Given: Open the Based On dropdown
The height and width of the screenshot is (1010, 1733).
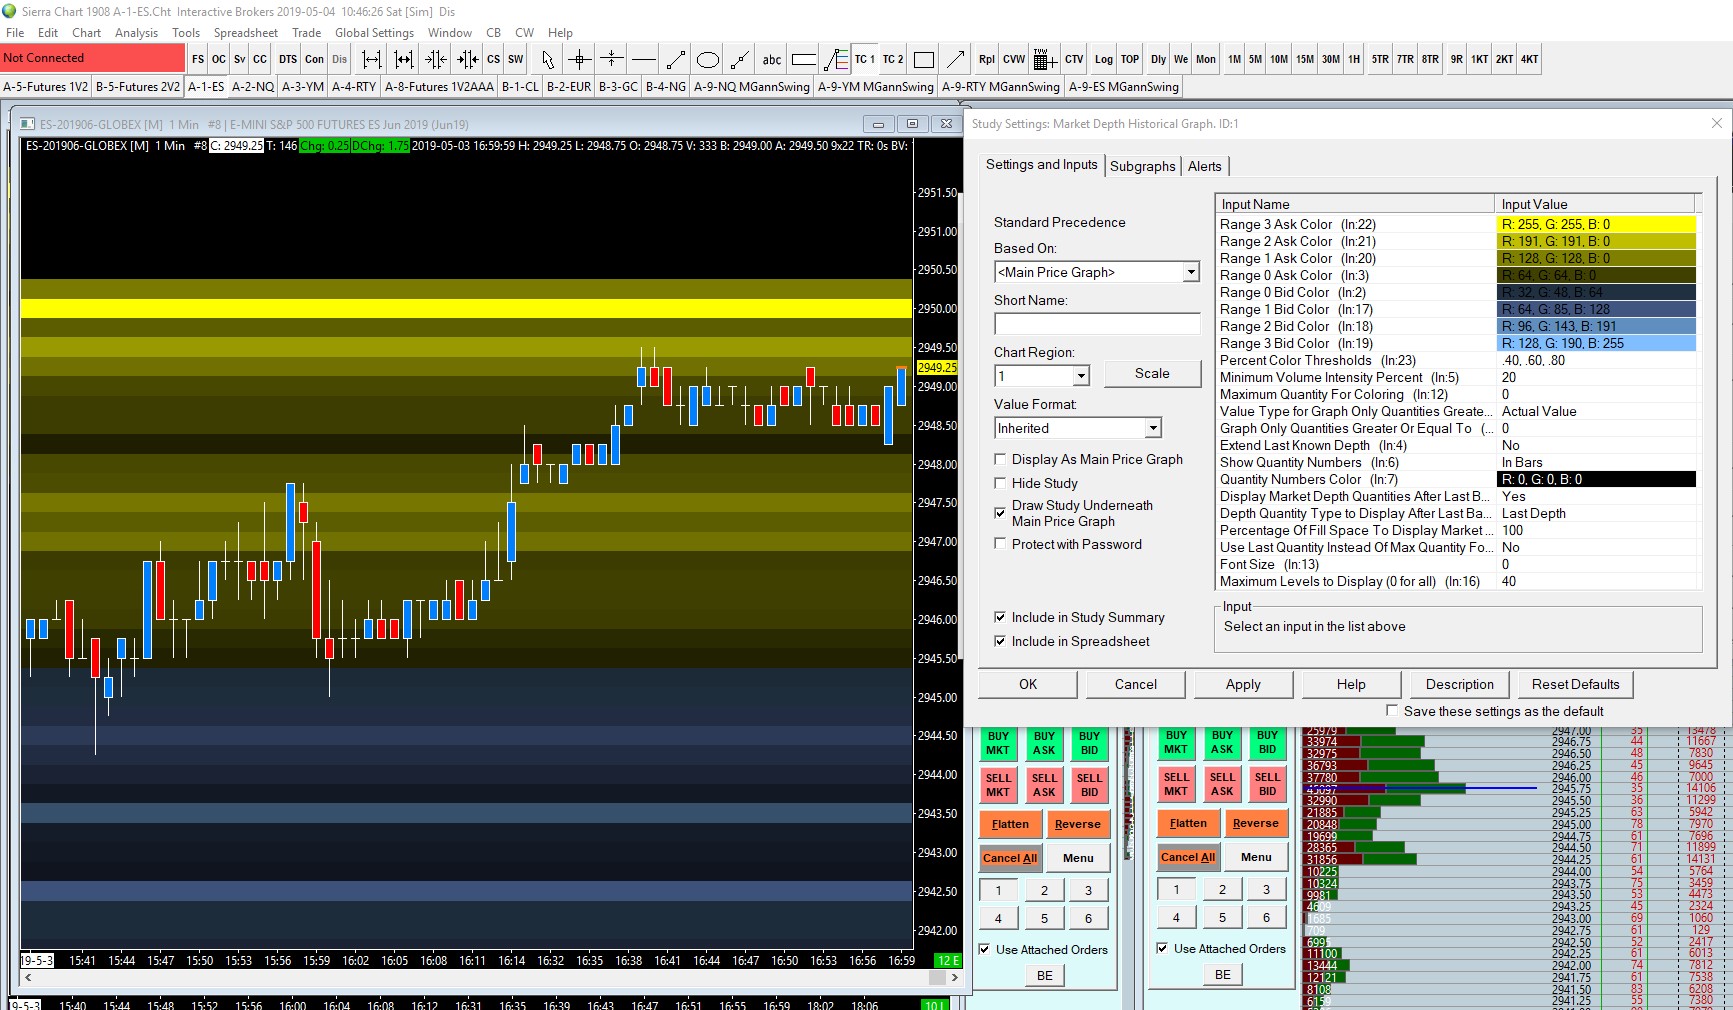Looking at the screenshot, I should click(1190, 272).
